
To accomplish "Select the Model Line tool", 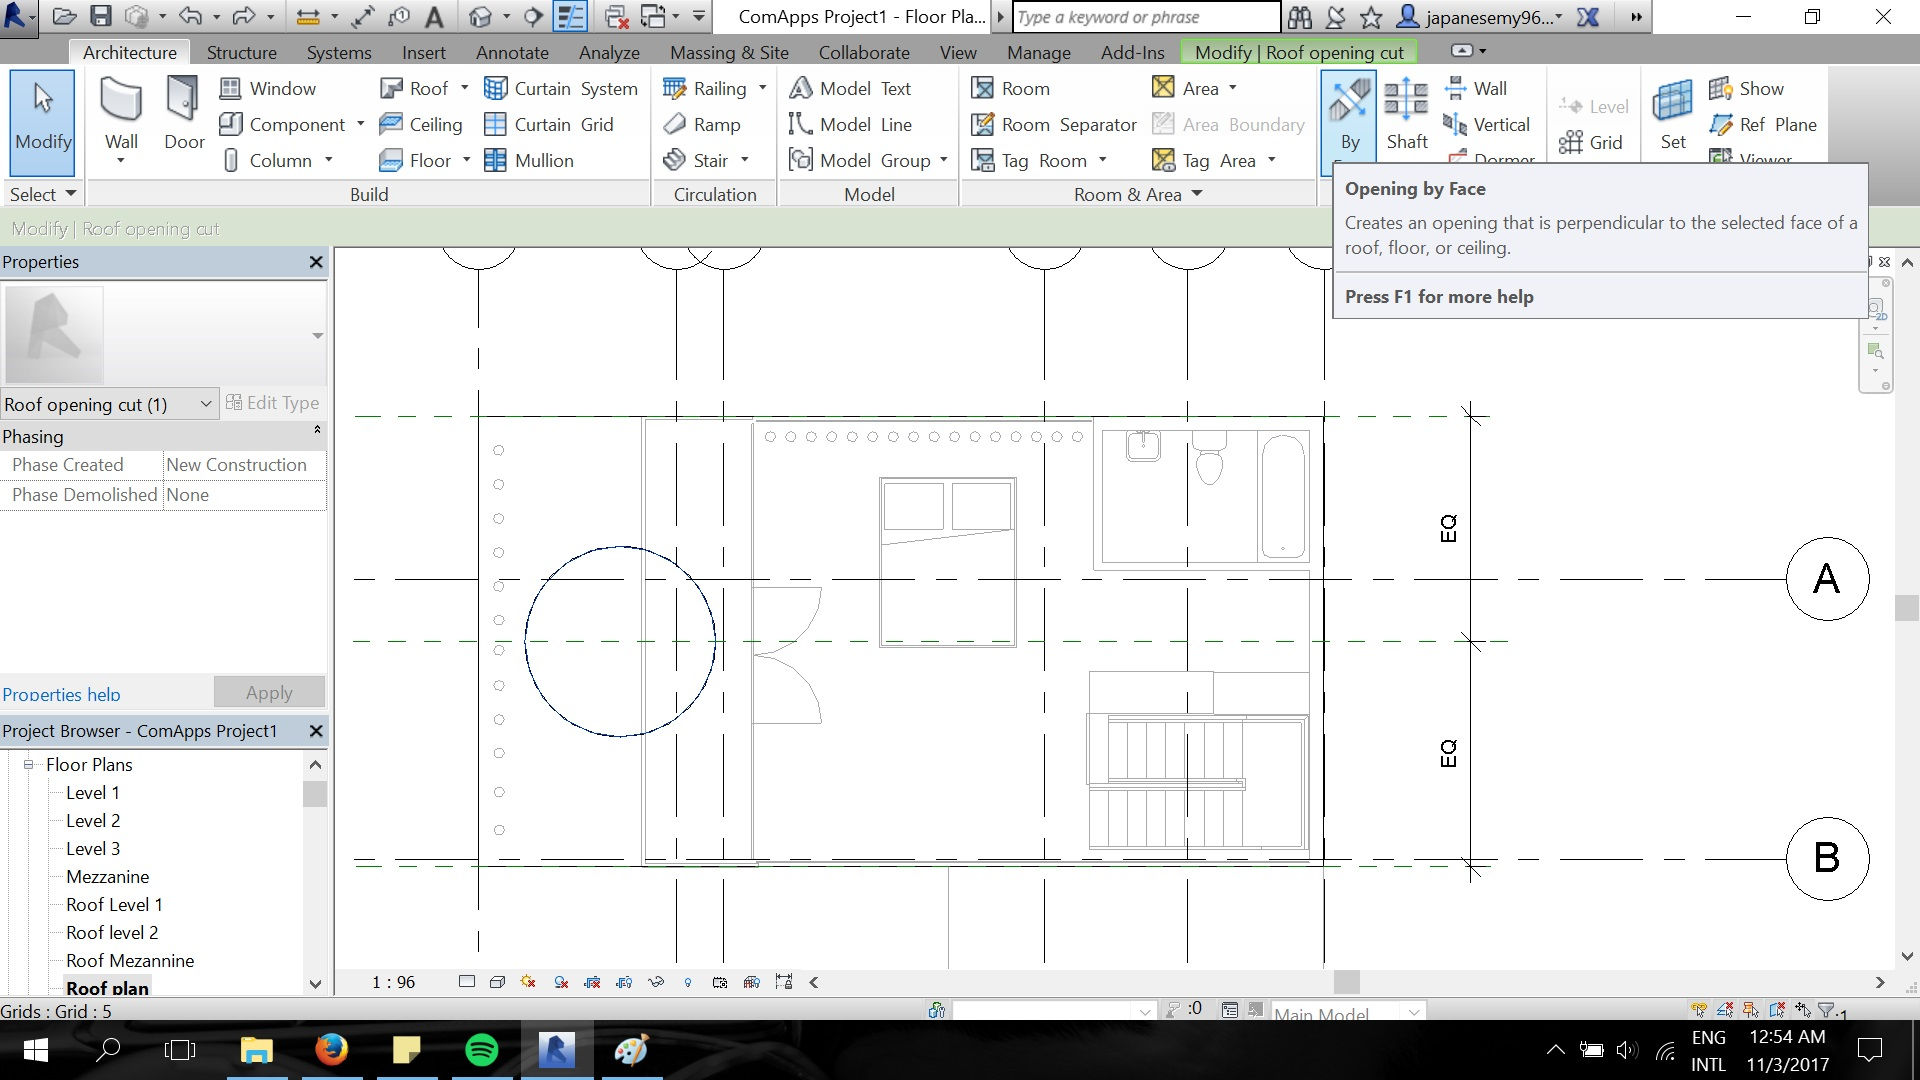I will (850, 124).
